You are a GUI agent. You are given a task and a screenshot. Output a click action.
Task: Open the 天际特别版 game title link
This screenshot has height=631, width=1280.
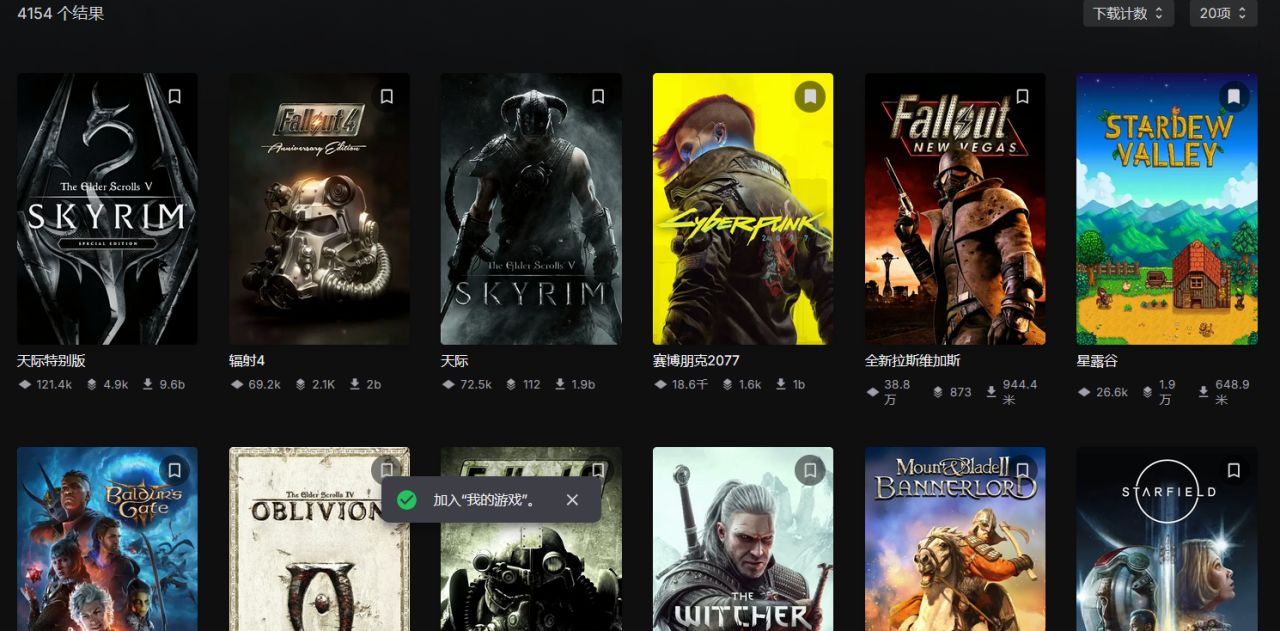(x=51, y=361)
